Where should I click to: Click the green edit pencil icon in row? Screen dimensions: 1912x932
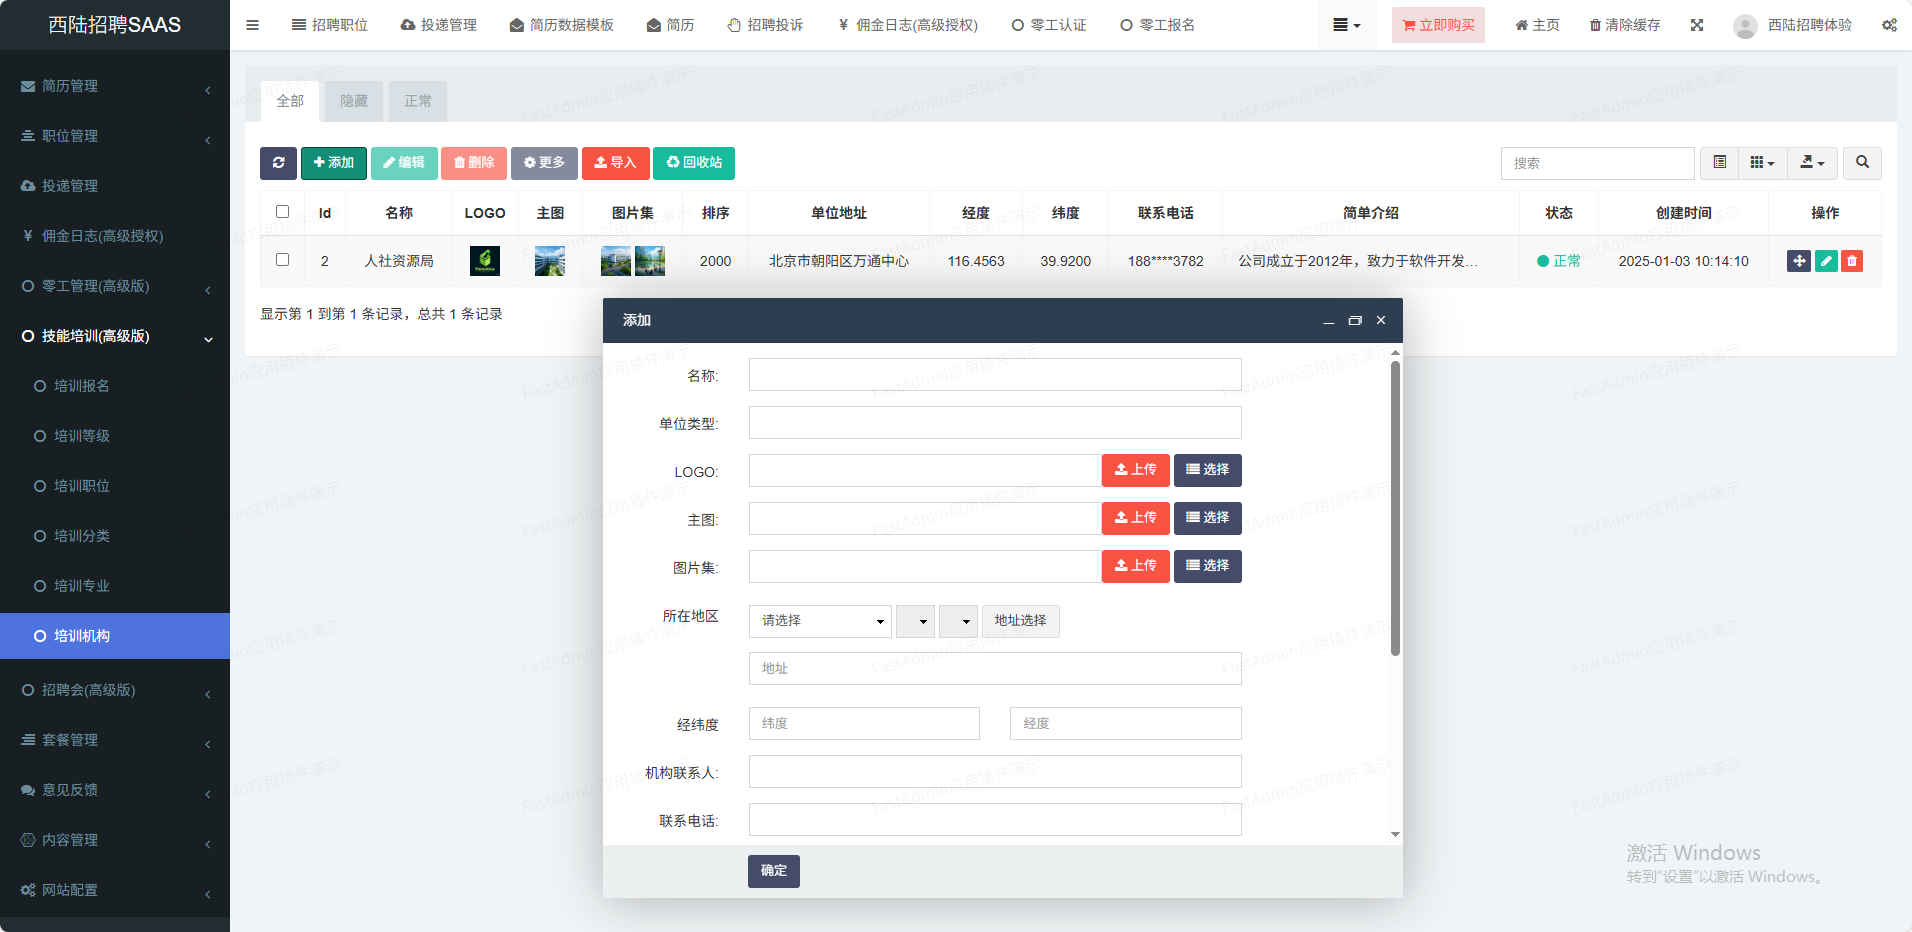[1826, 261]
